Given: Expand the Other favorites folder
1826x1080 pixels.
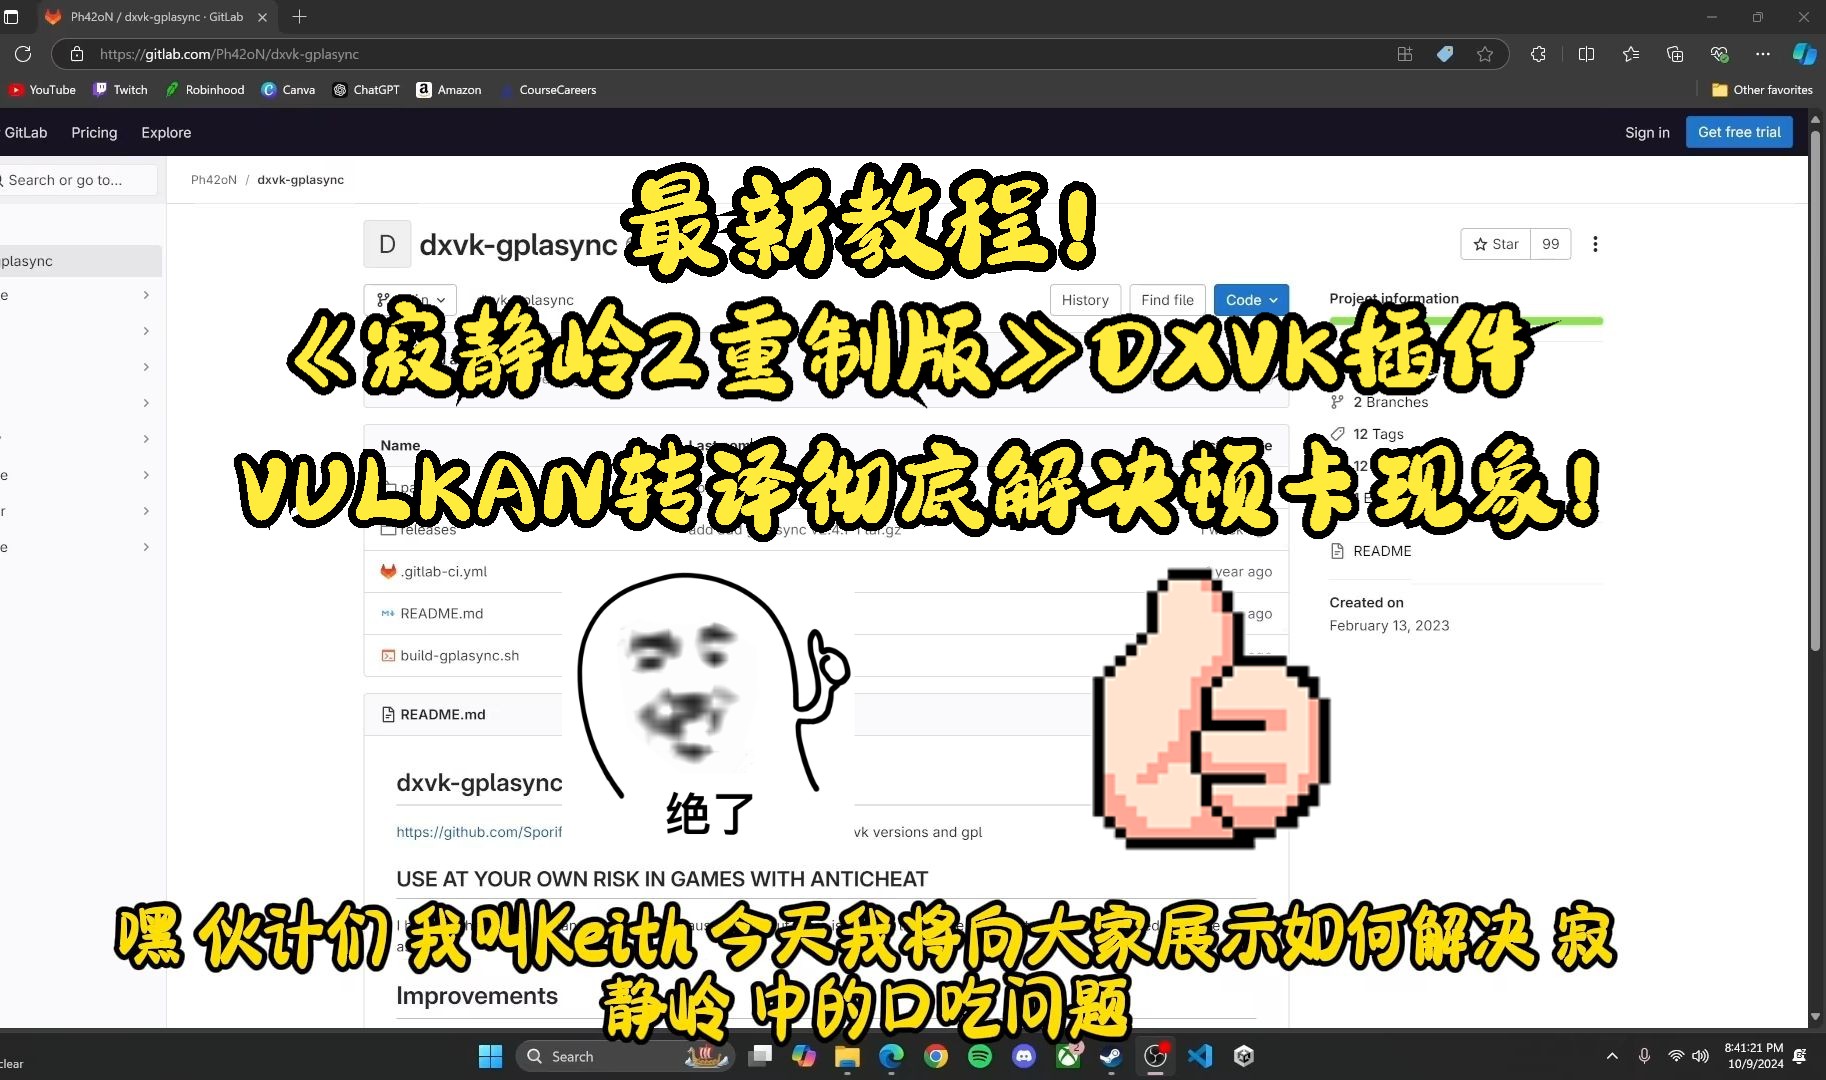Looking at the screenshot, I should 1760,89.
